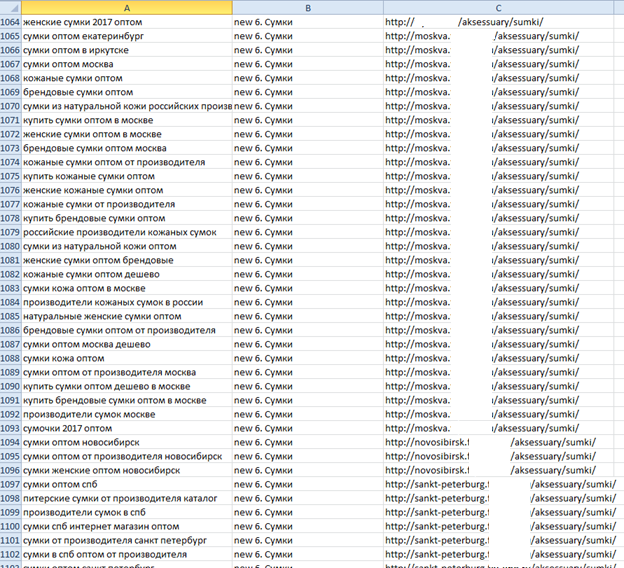This screenshot has height=568, width=624.
Task: Select column C header
Action: (x=498, y=8)
